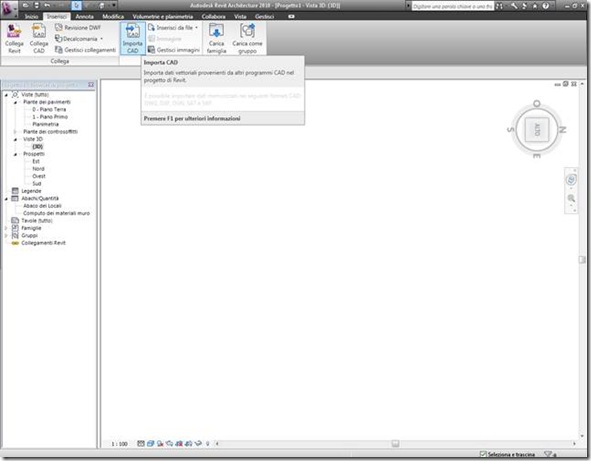Switch to the Annota ribbon tab
The height and width of the screenshot is (461, 591).
[84, 17]
